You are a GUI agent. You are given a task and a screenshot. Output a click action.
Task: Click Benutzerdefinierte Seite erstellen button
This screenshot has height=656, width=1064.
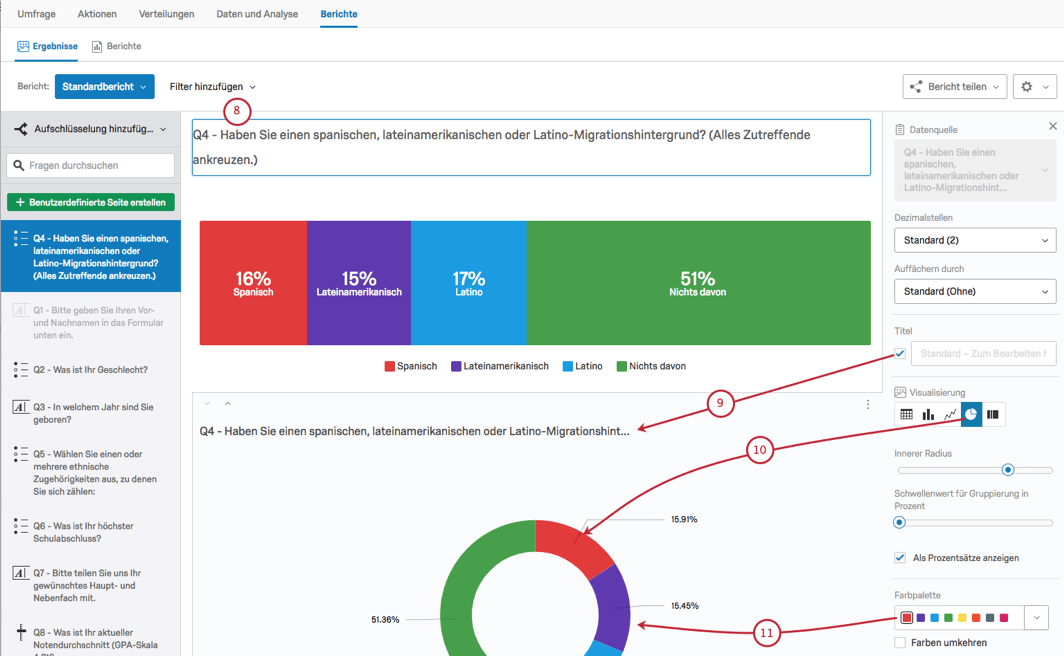91,202
